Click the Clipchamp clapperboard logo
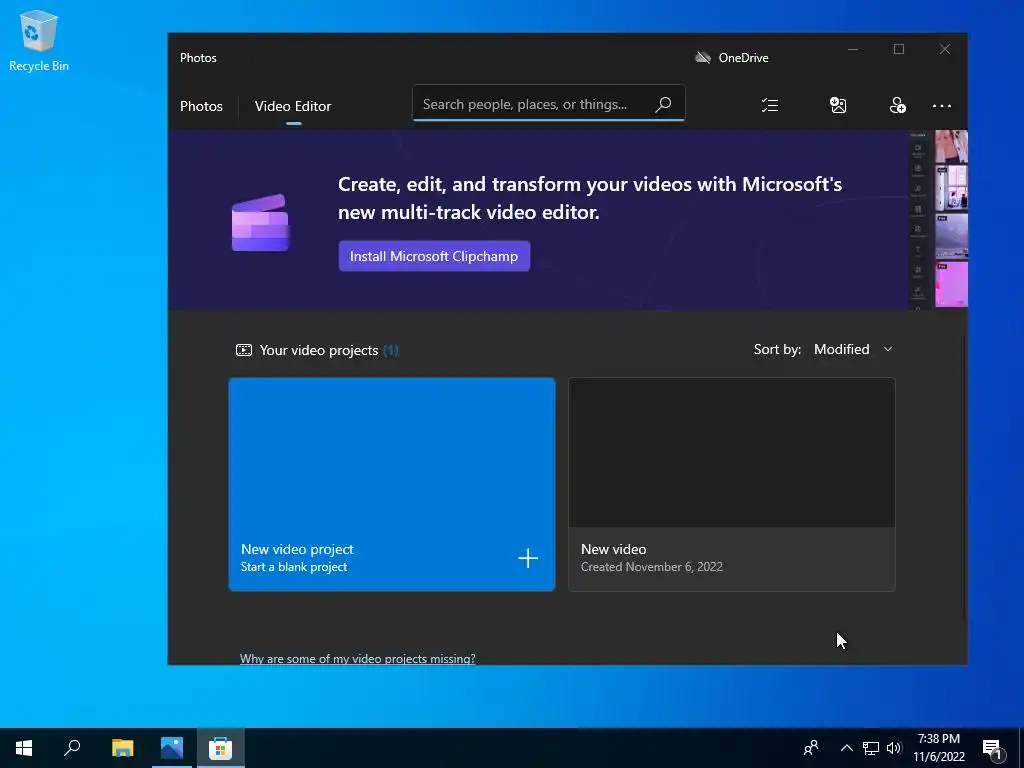This screenshot has height=768, width=1024. 260,223
